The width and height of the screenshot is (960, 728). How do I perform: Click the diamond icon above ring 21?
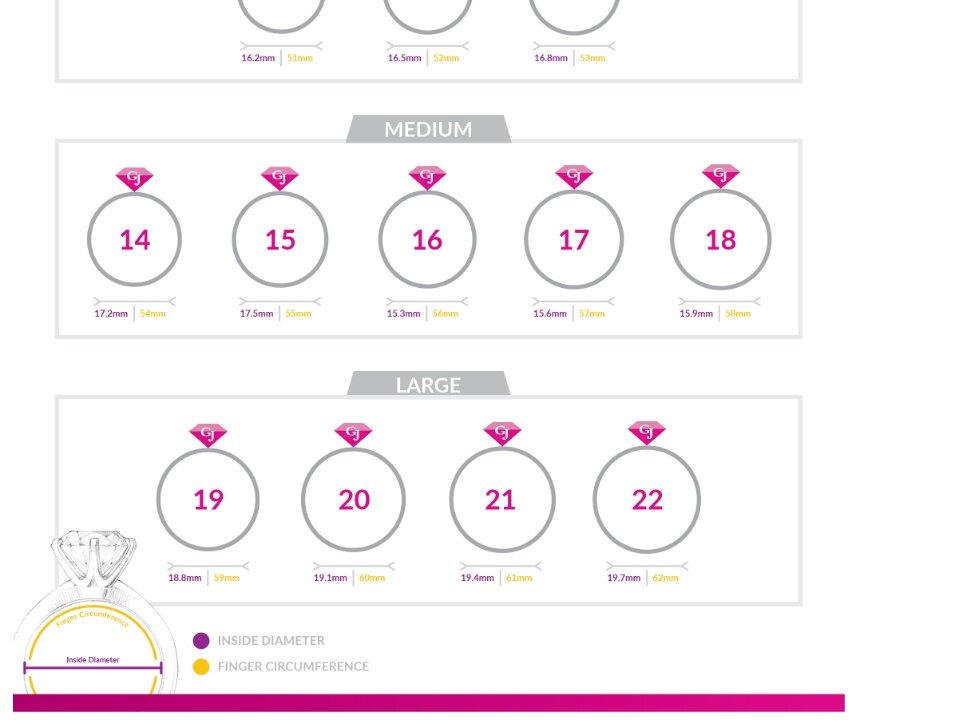502,433
